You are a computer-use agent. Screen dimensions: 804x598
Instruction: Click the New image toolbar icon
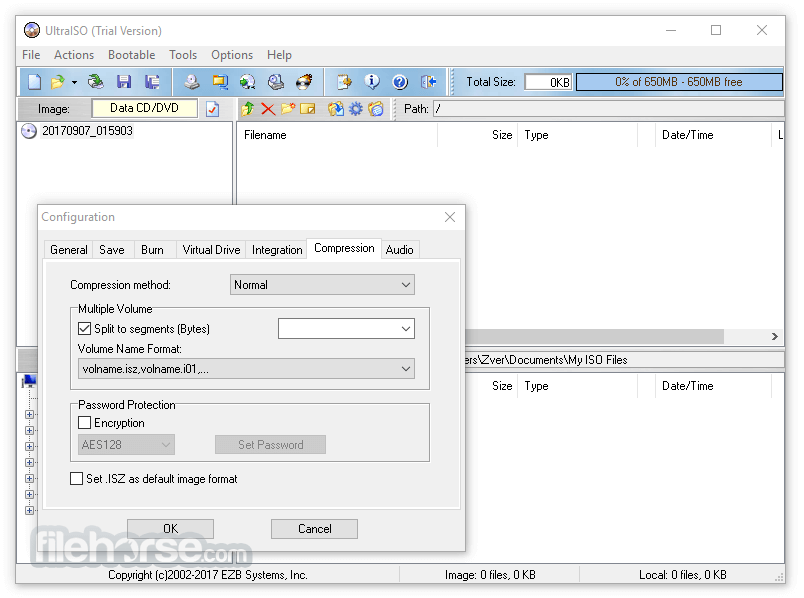pos(34,82)
